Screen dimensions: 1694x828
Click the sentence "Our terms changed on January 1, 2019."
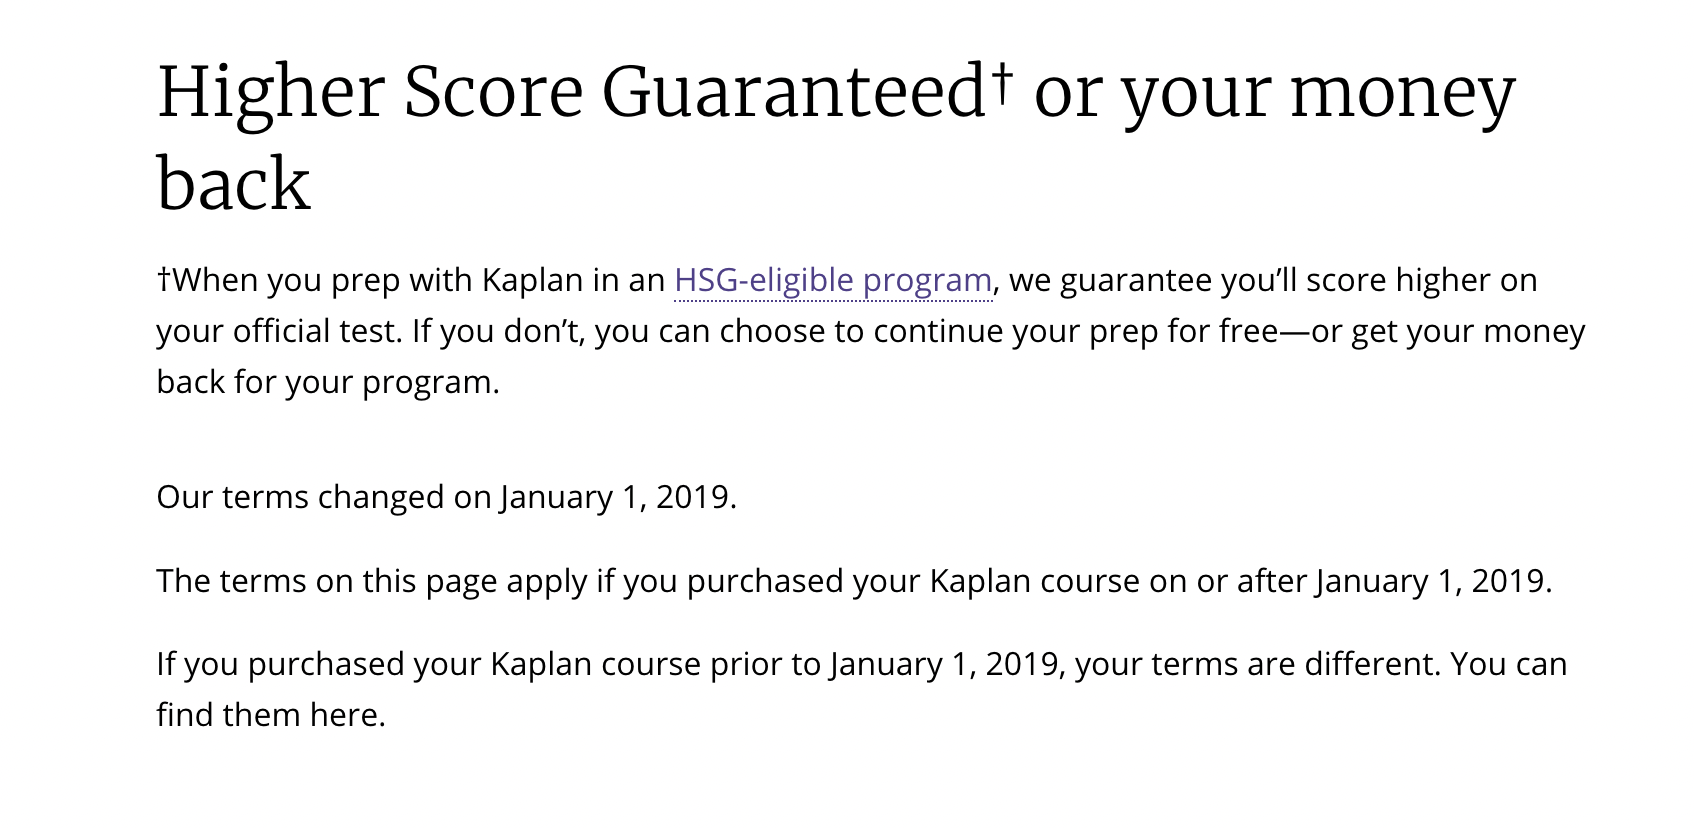(x=446, y=498)
